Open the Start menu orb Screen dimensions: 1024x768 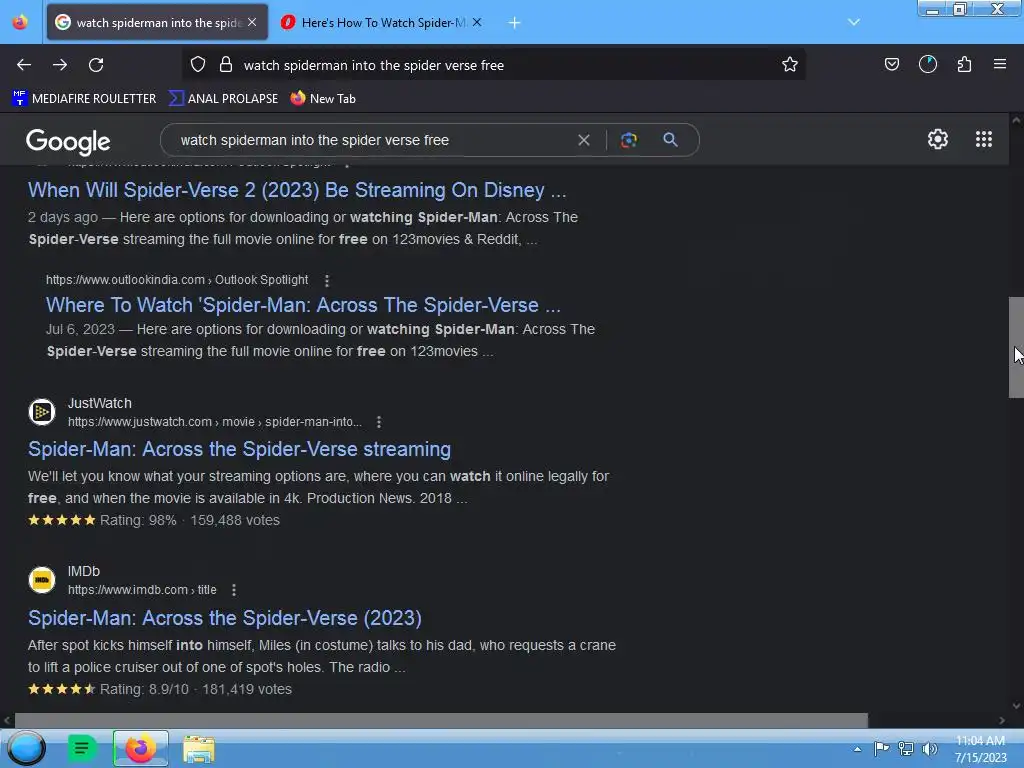pyautogui.click(x=27, y=748)
